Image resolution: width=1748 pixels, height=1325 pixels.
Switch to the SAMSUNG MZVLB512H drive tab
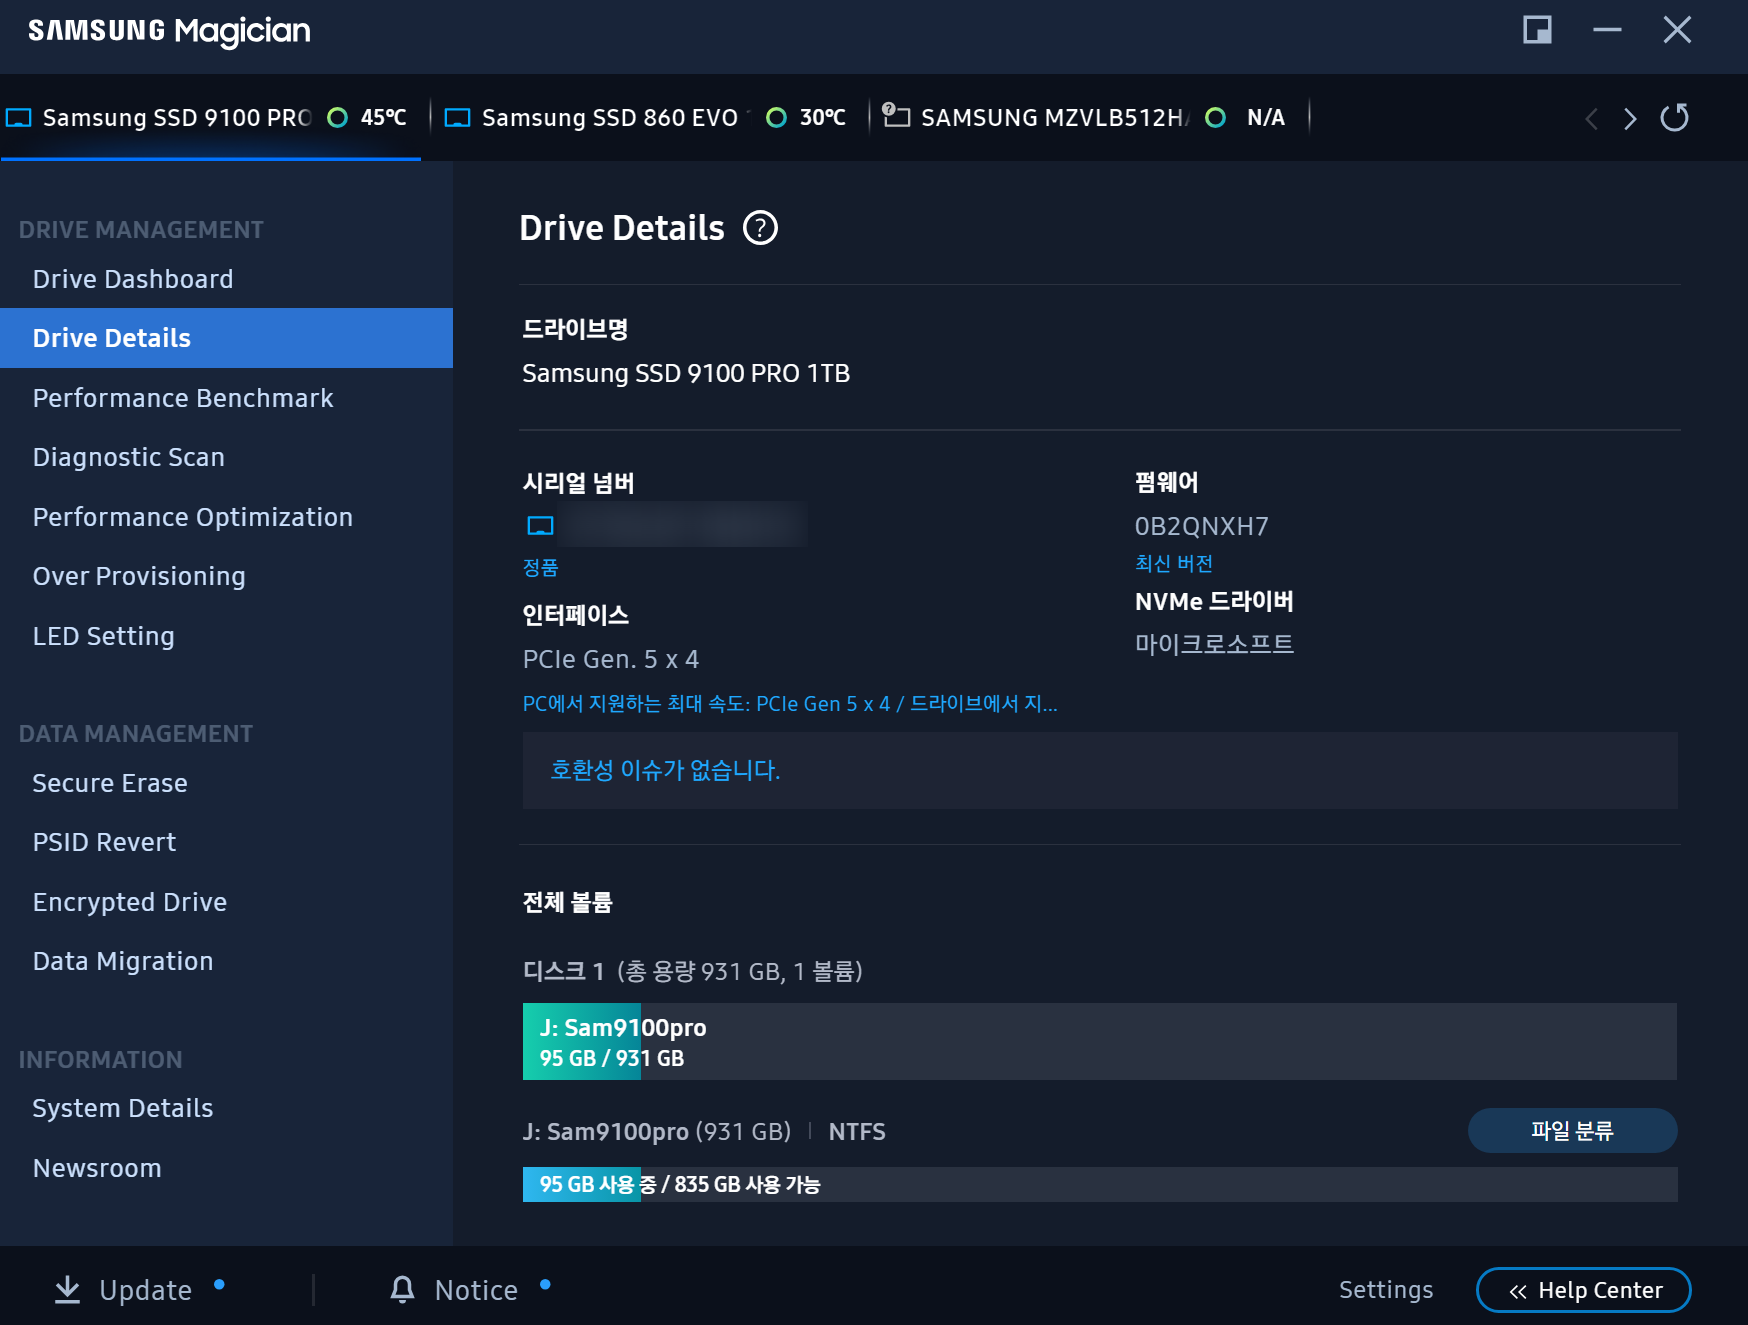pyautogui.click(x=1088, y=118)
